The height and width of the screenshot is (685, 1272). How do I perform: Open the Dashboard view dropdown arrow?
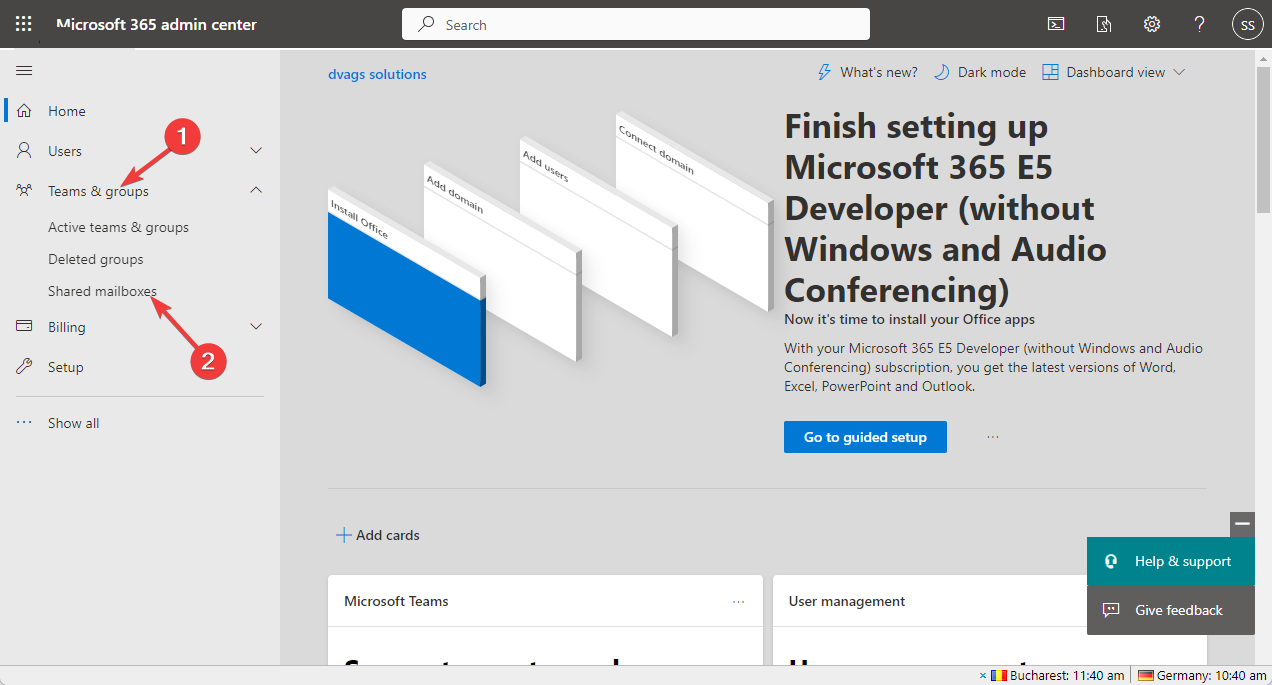point(1179,72)
